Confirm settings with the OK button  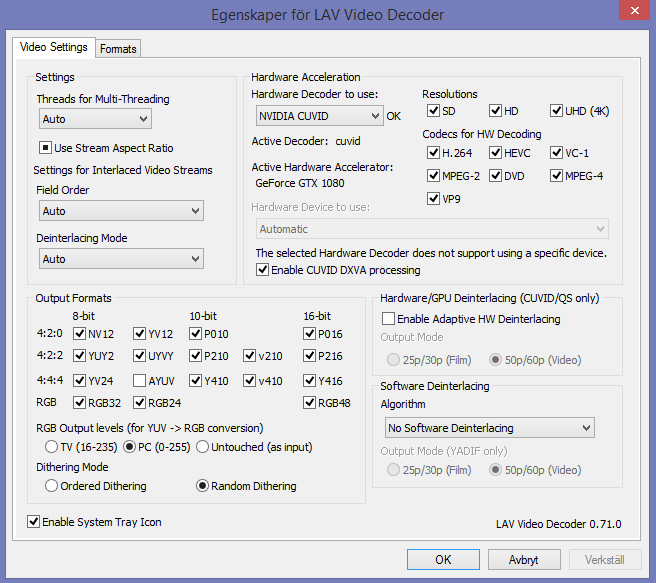(x=443, y=560)
